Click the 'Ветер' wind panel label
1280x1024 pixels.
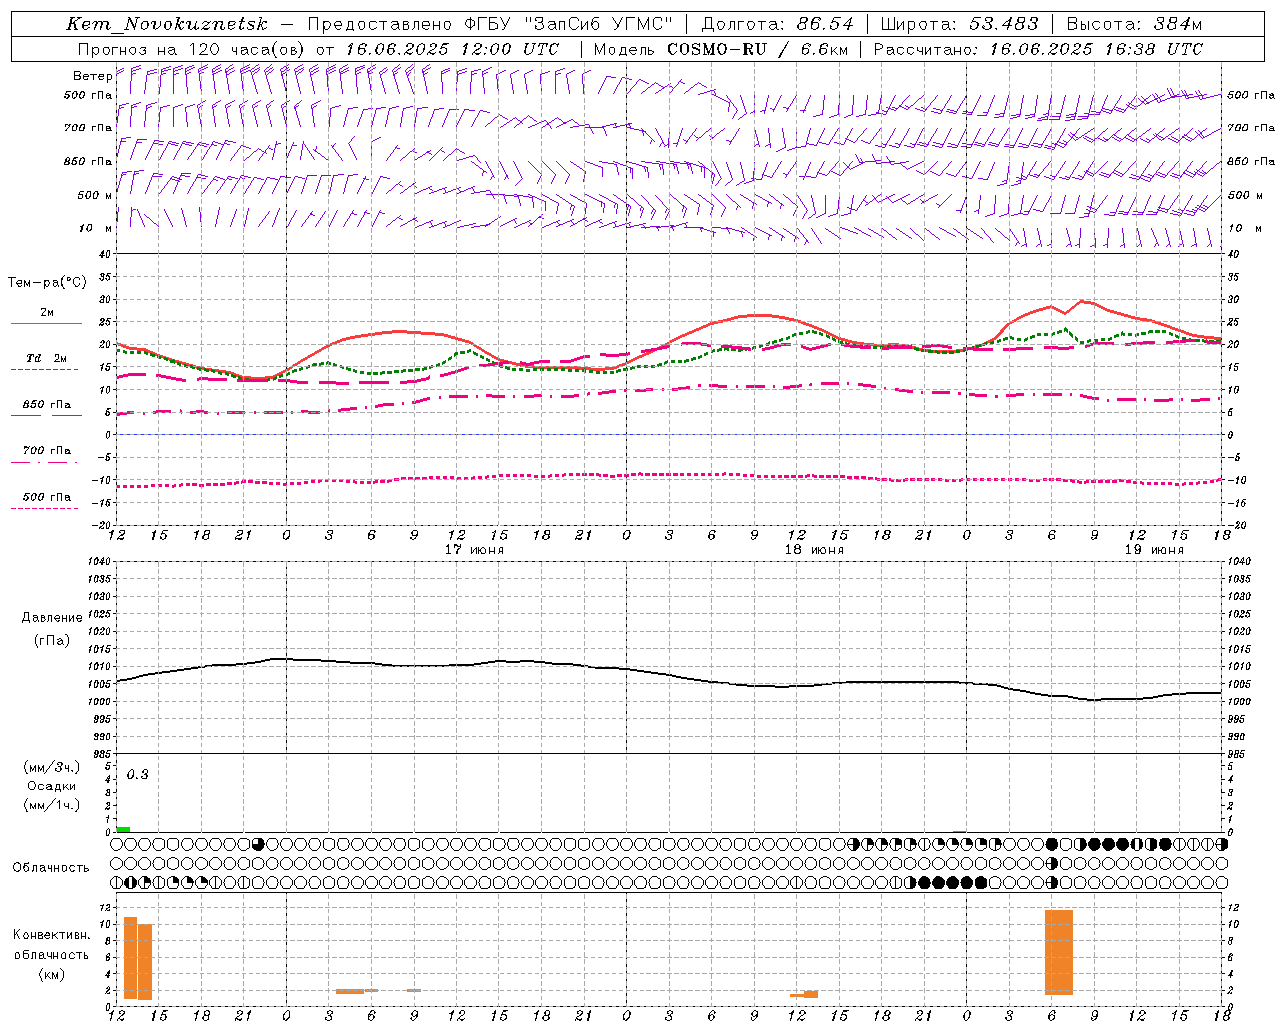pyautogui.click(x=92, y=76)
